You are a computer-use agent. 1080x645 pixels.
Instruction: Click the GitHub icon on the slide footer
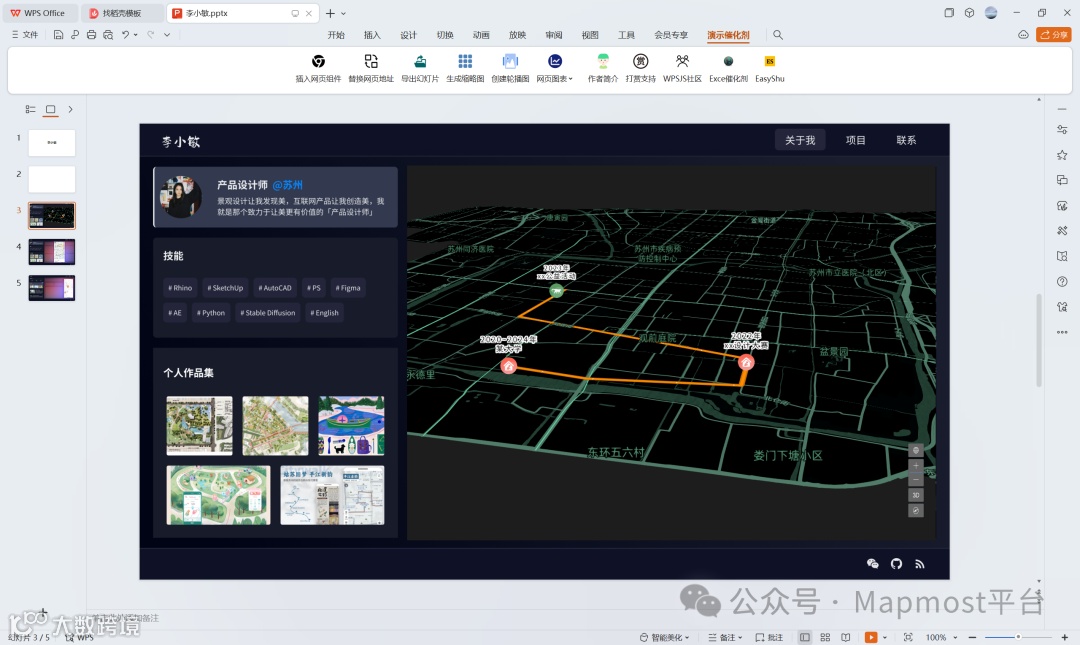tap(896, 564)
